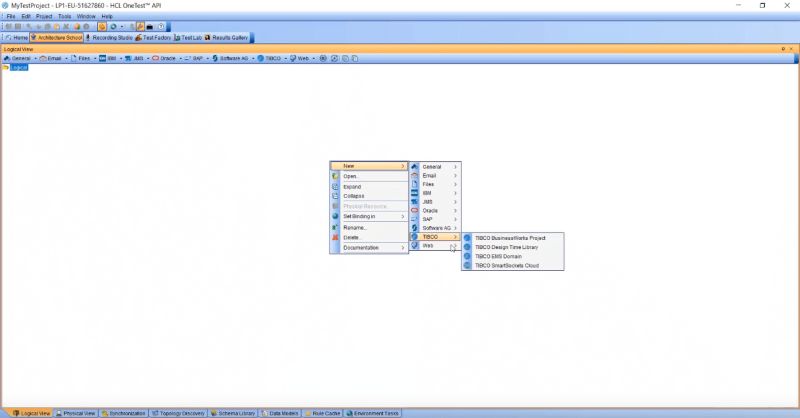The image size is (800, 418).
Task: Open the dropdown arrow next to toolbar Email
Action: (66, 59)
